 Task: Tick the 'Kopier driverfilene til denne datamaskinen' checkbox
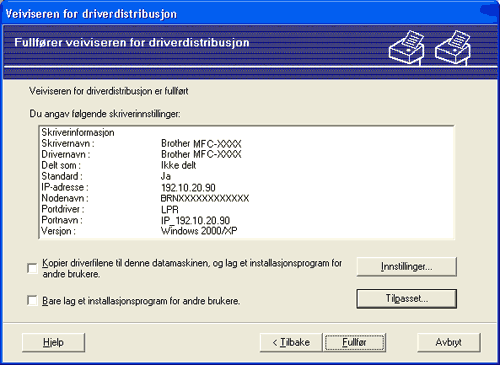coord(32,268)
